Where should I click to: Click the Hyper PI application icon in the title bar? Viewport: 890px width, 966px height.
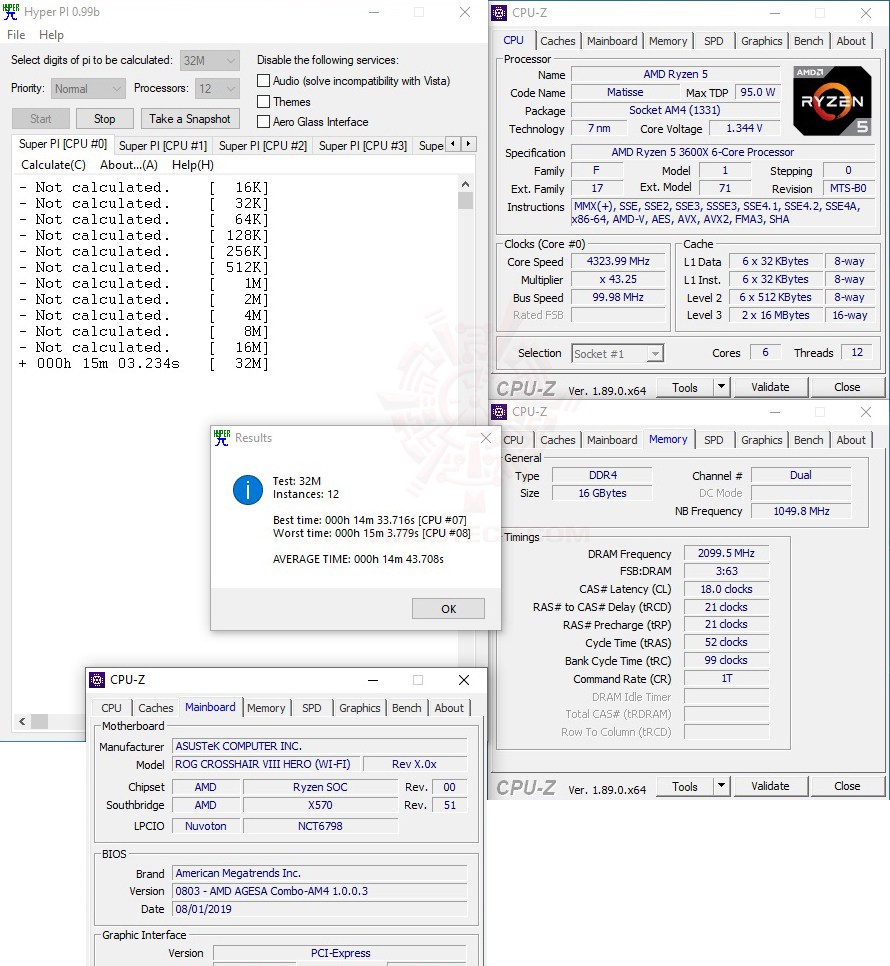pos(12,12)
